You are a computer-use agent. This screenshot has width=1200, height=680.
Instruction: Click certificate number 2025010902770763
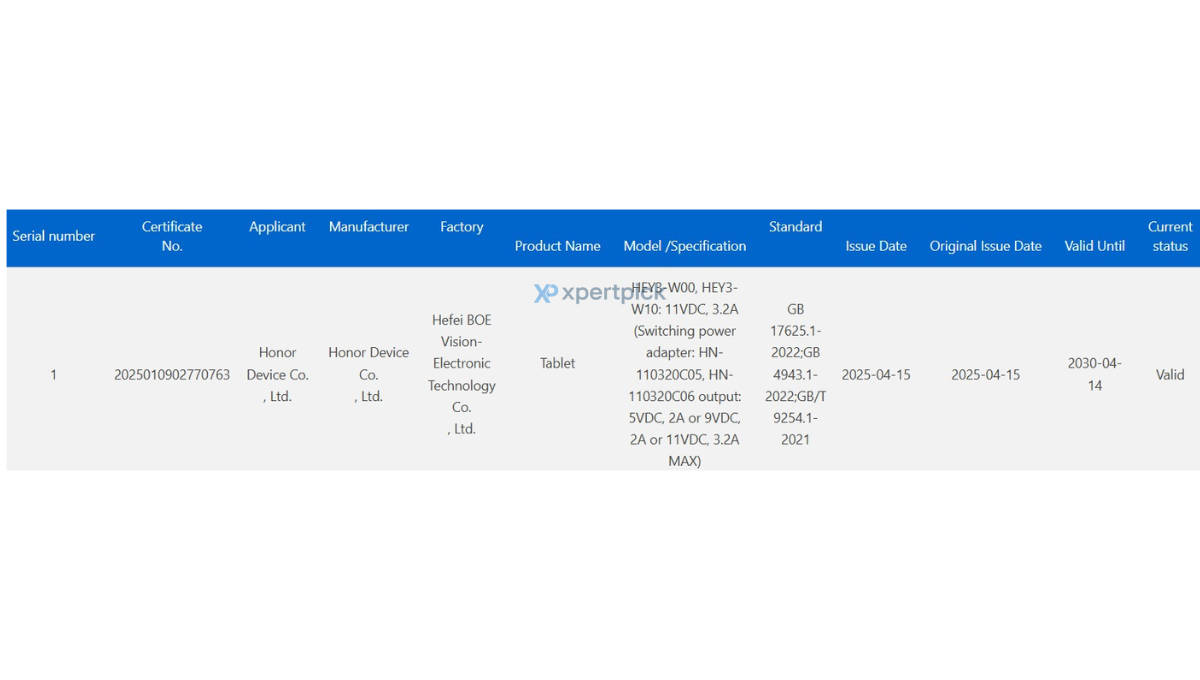pos(172,375)
